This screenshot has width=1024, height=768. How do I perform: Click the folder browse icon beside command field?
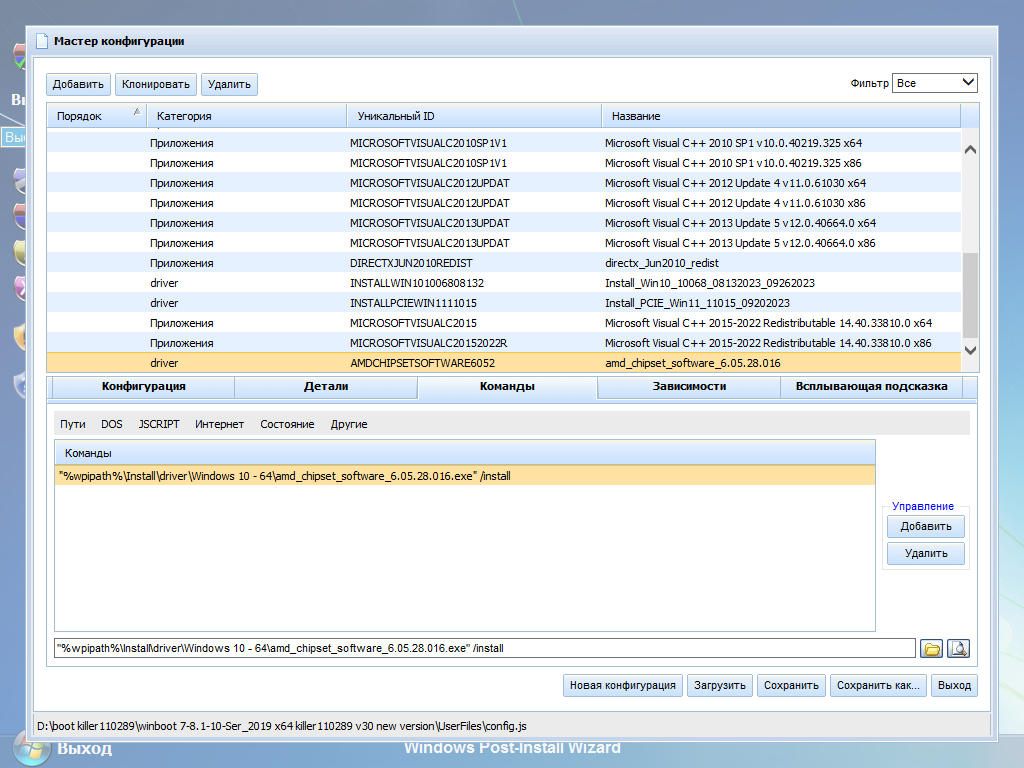pyautogui.click(x=932, y=648)
